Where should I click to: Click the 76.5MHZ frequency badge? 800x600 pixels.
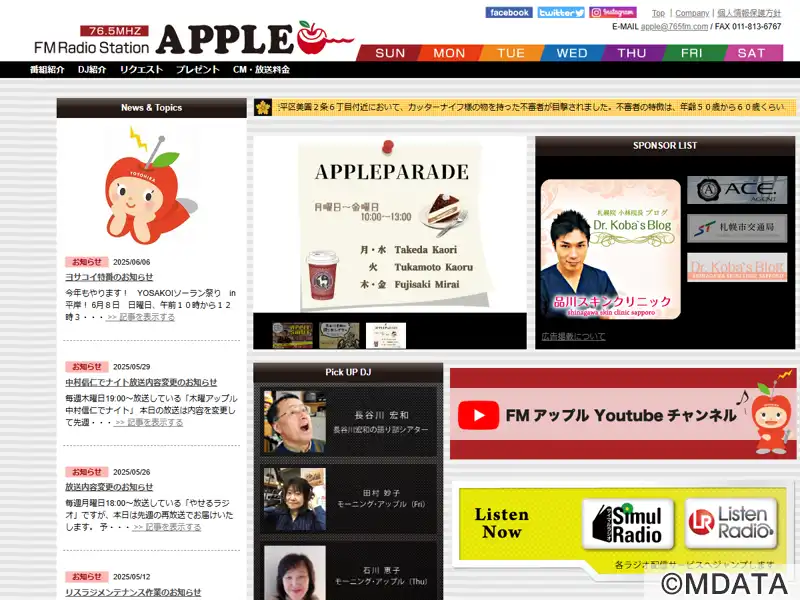114,31
